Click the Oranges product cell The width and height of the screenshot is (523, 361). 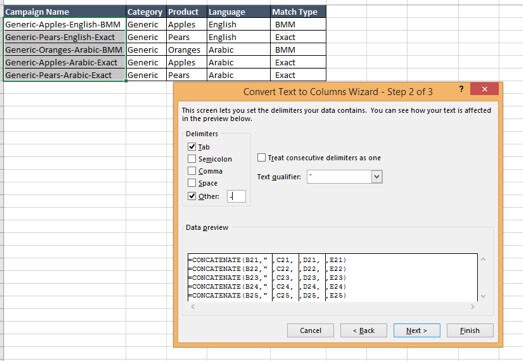[x=186, y=50]
